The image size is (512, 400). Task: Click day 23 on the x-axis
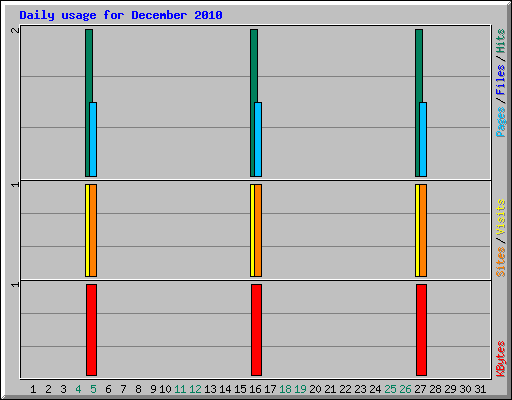coord(360,389)
